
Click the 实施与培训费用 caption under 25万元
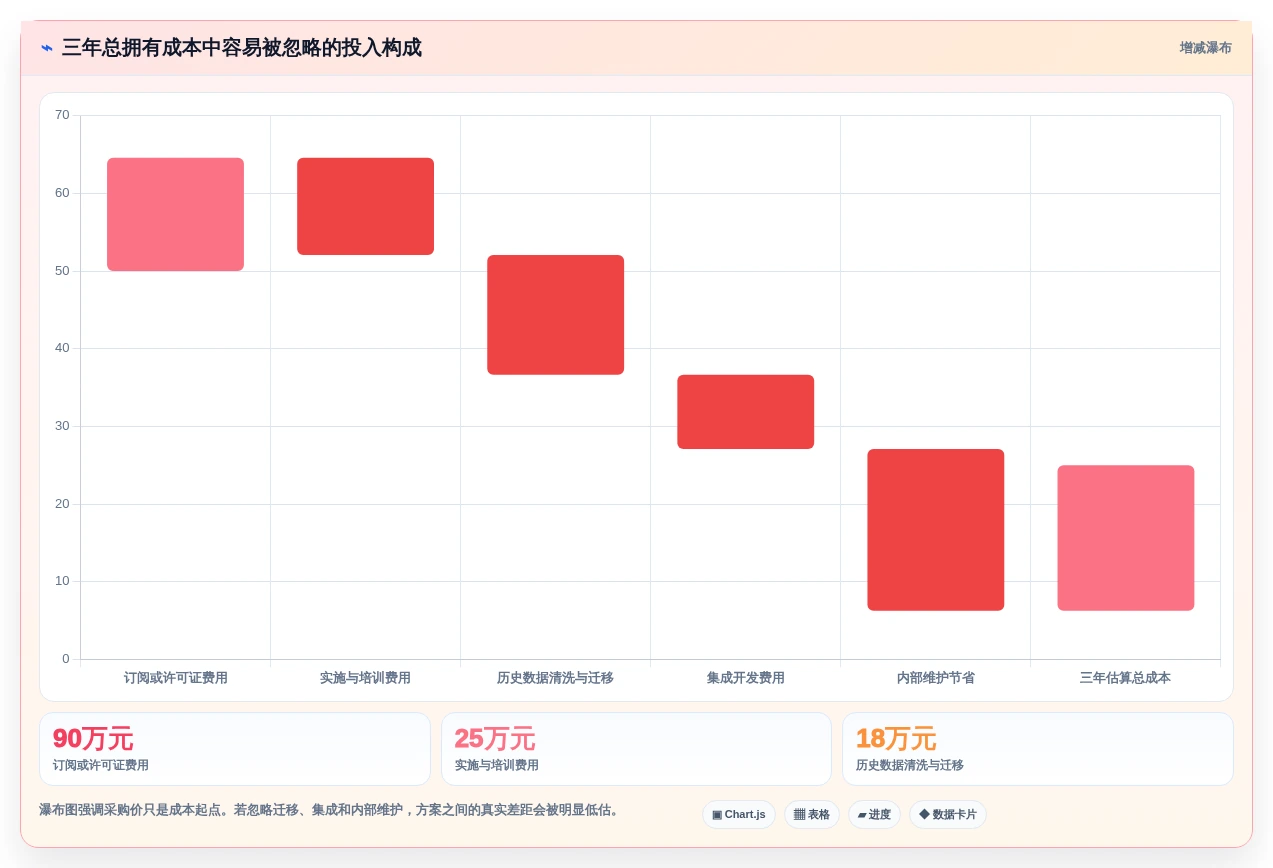click(x=497, y=765)
